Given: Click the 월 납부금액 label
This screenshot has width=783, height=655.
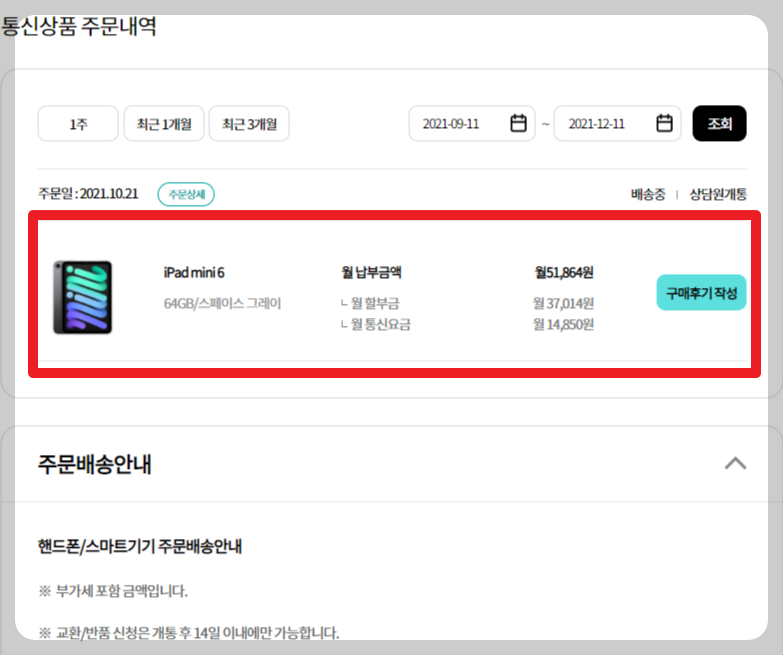Looking at the screenshot, I should (x=372, y=273).
